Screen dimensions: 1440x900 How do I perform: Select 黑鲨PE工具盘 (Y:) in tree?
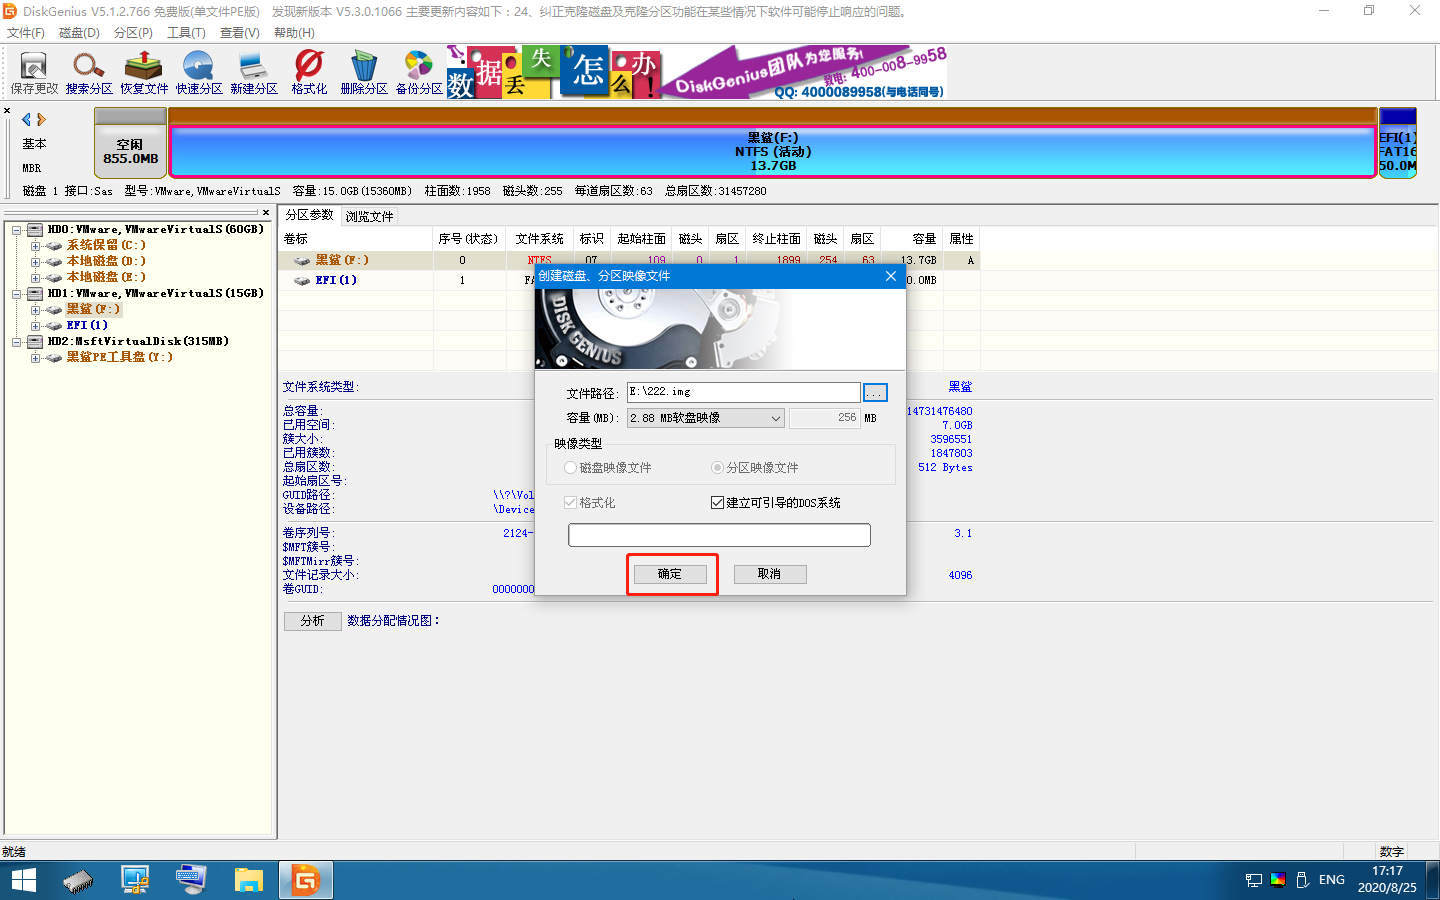click(119, 357)
